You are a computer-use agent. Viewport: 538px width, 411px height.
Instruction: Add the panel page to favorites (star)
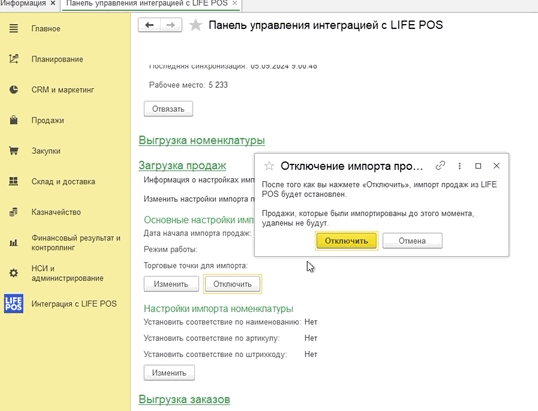point(195,25)
